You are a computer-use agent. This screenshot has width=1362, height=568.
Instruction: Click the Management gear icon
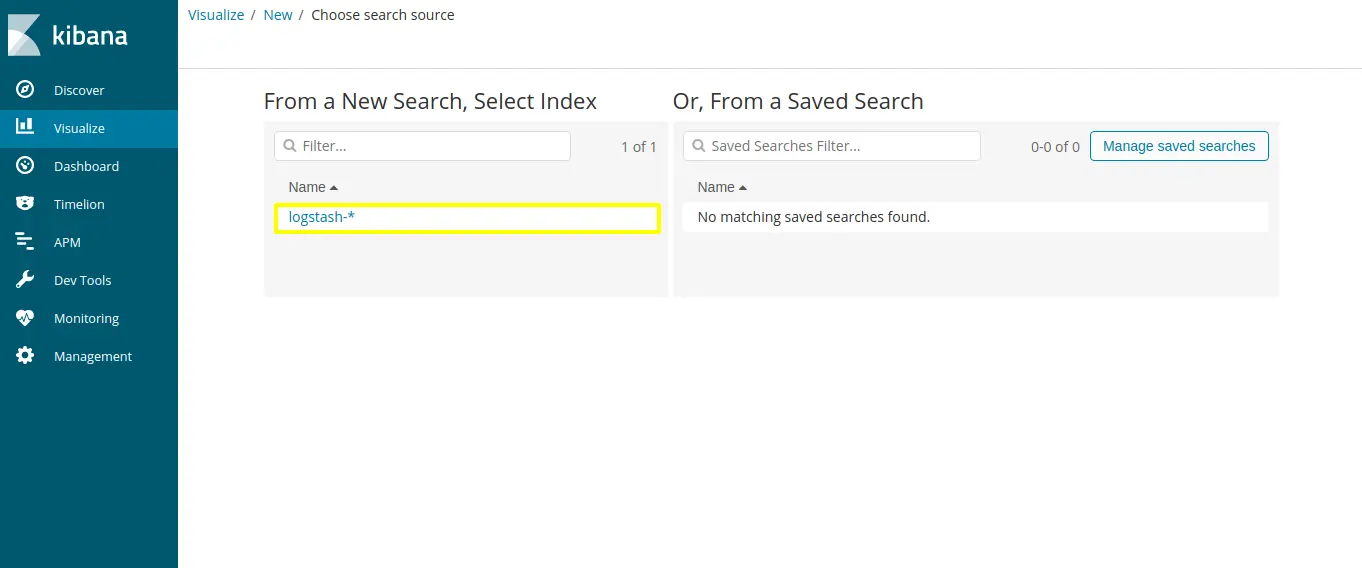(x=25, y=356)
